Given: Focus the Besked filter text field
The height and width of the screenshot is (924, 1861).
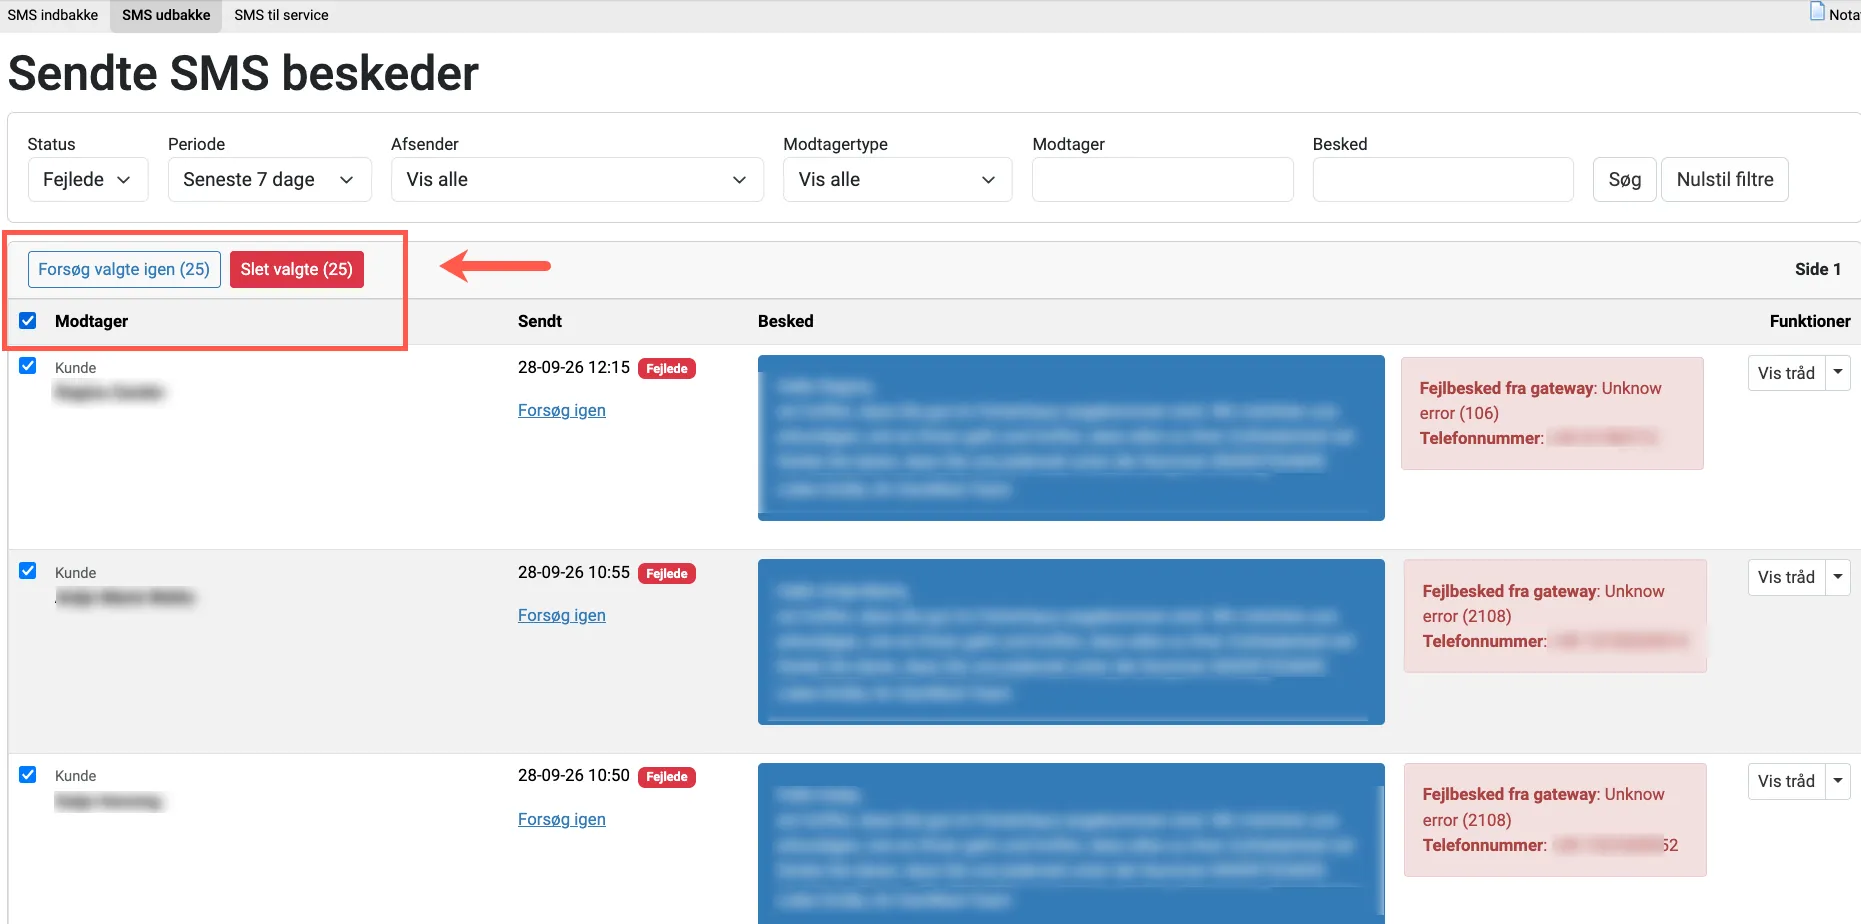Looking at the screenshot, I should 1443,180.
